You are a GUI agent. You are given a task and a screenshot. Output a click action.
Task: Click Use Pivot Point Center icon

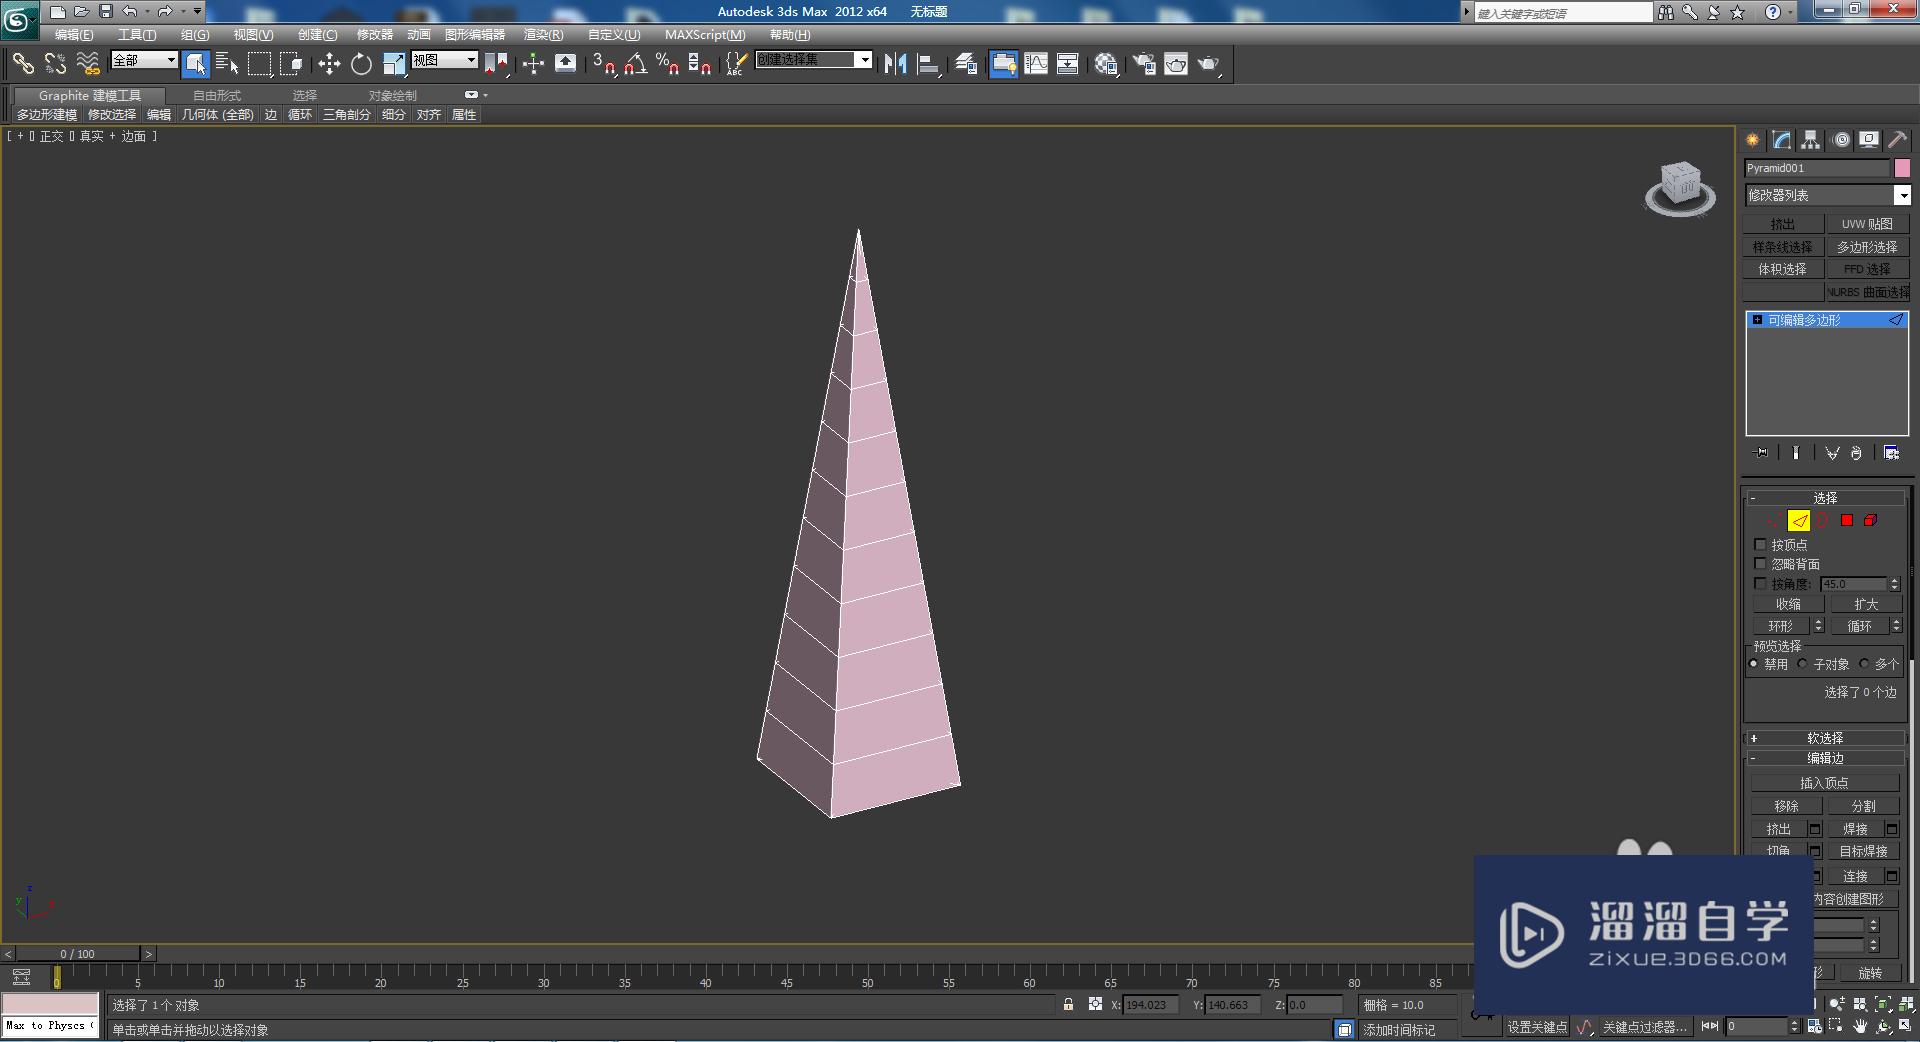(496, 64)
